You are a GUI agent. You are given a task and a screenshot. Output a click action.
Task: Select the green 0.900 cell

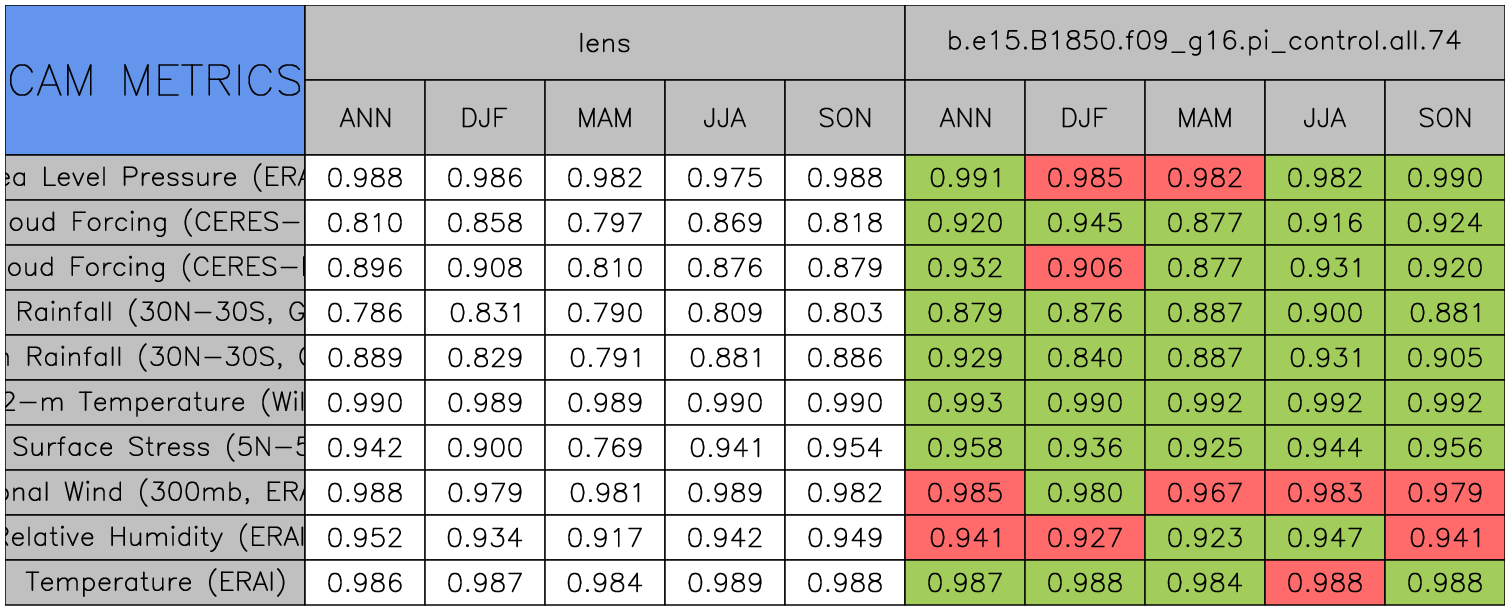(1325, 313)
